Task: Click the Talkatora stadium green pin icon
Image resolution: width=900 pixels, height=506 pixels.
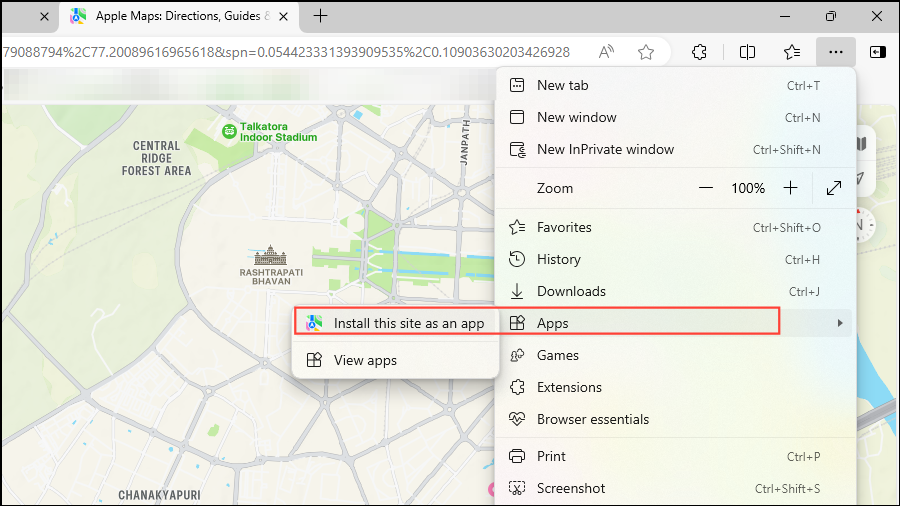Action: 229,131
